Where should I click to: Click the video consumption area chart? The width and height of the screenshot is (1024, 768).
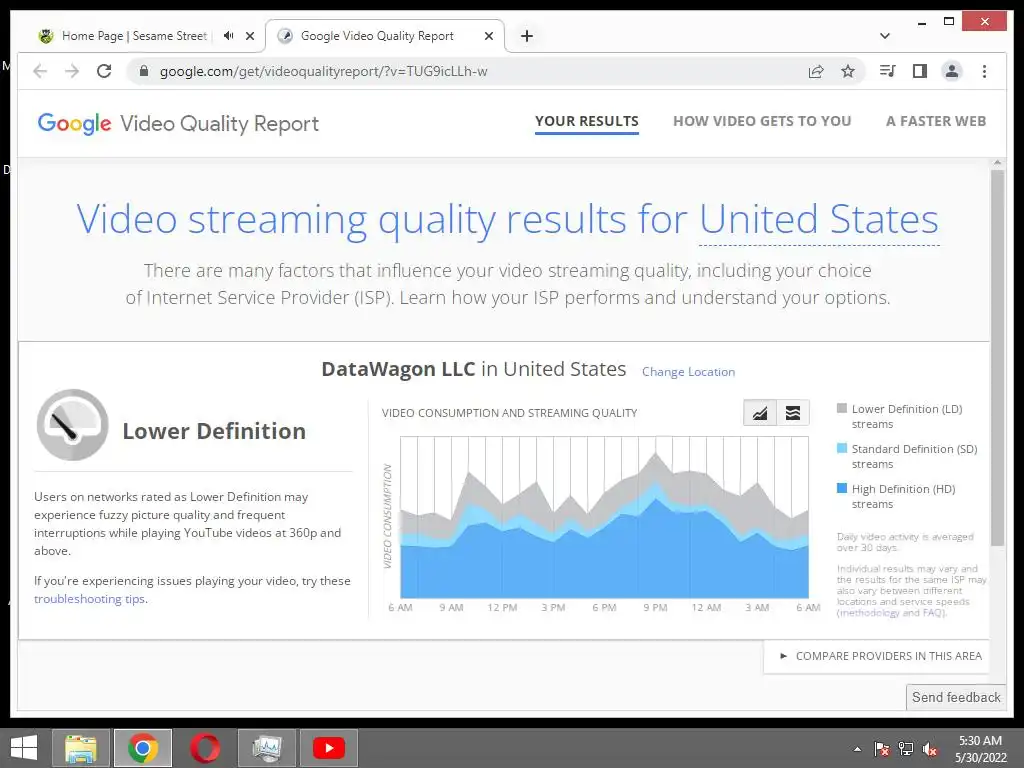[x=604, y=517]
